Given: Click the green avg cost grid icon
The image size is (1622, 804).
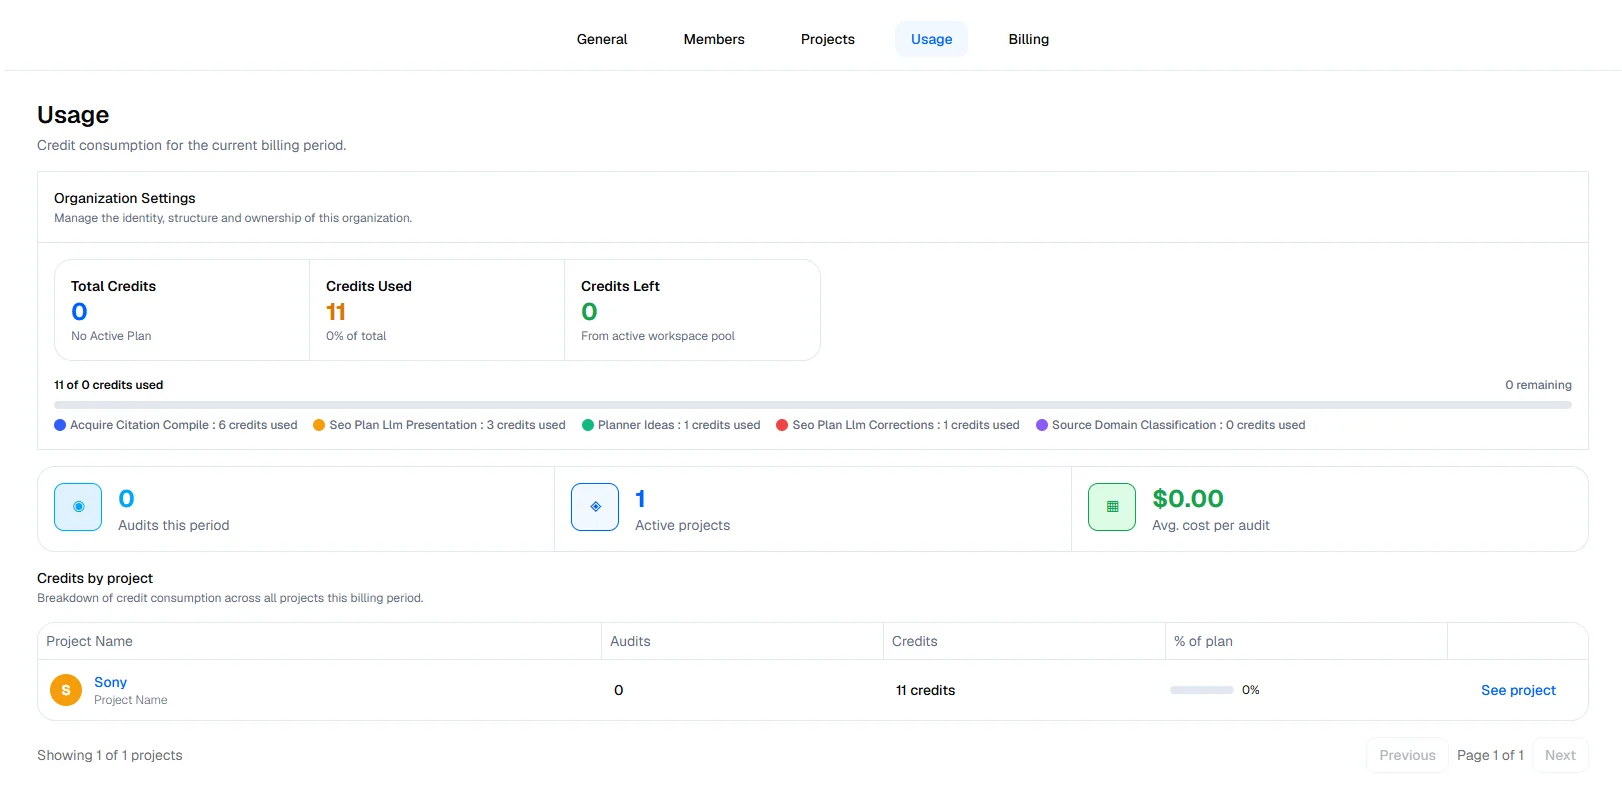Looking at the screenshot, I should point(1112,507).
